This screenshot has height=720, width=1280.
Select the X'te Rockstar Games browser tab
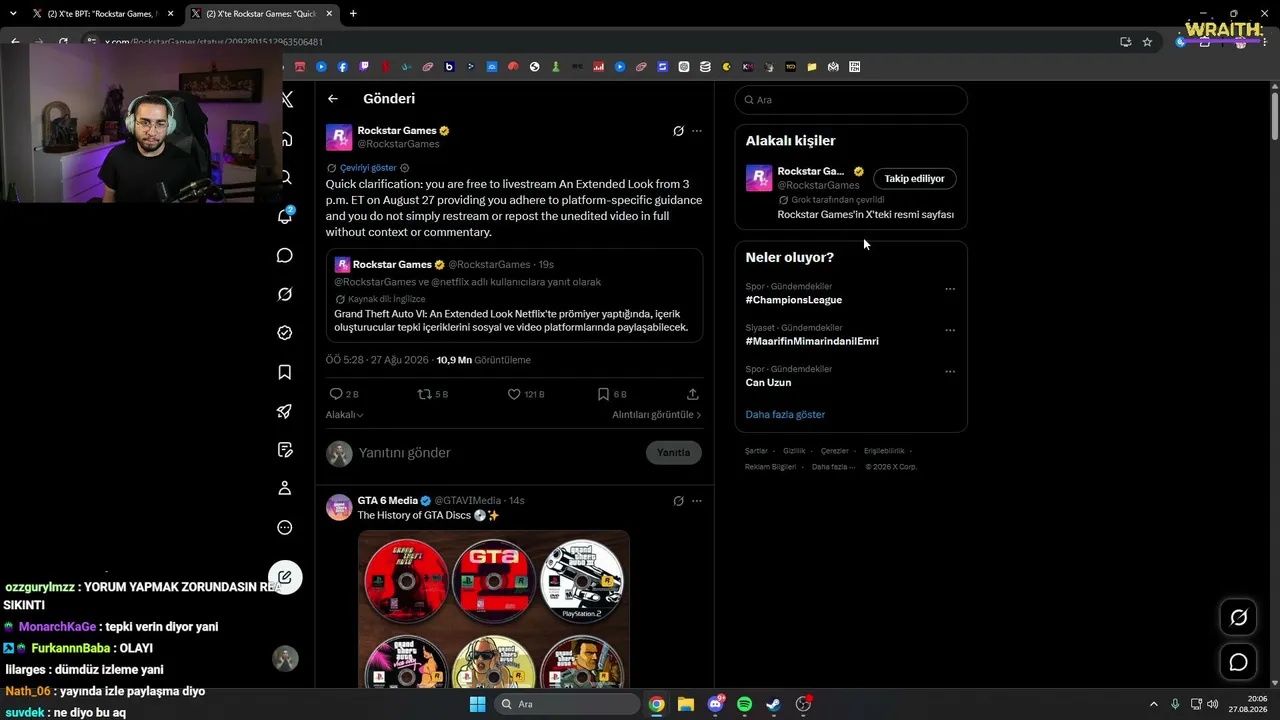[262, 13]
